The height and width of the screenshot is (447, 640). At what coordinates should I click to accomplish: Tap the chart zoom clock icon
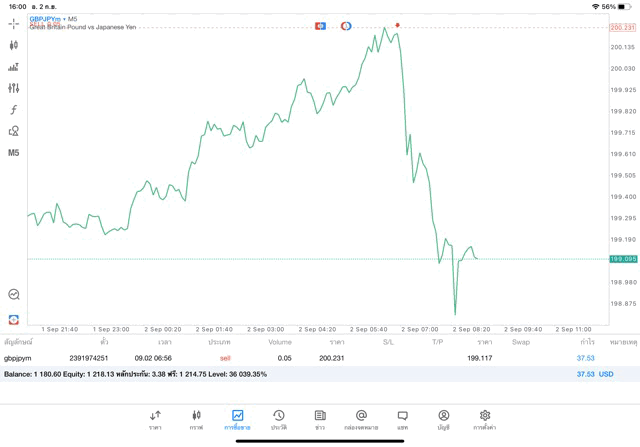point(13,295)
